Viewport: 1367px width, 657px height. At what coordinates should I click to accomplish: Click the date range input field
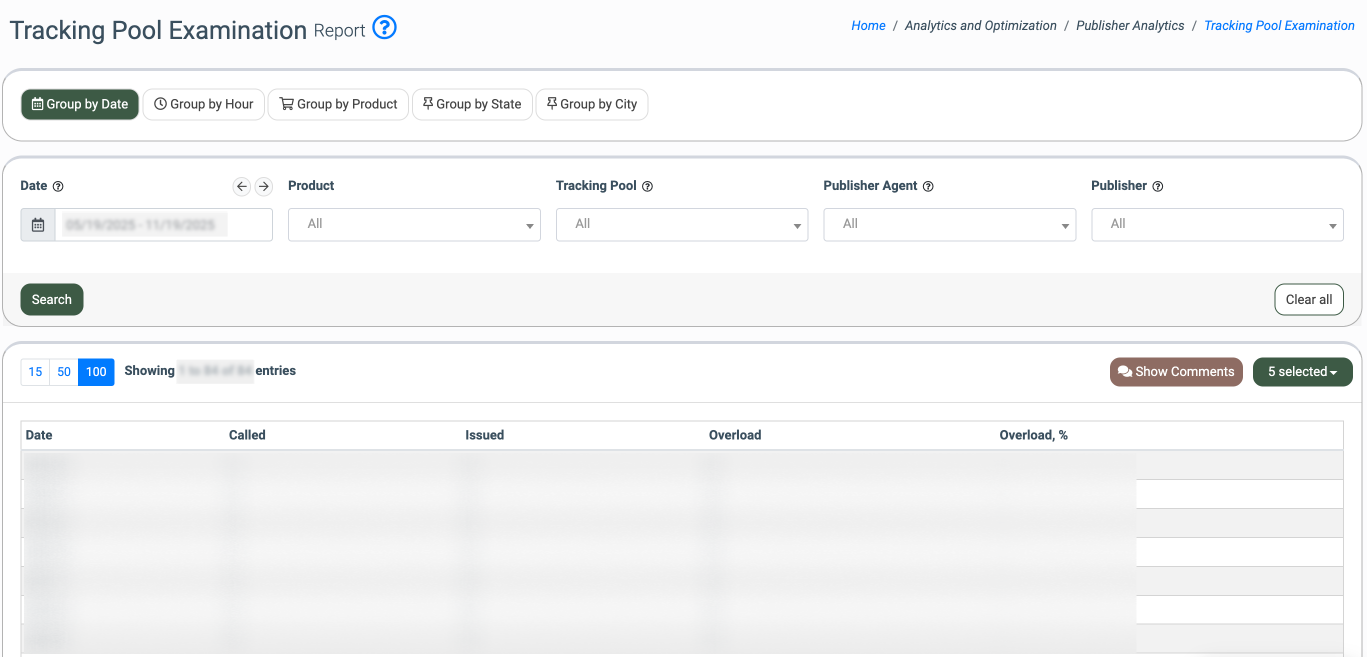pyautogui.click(x=163, y=225)
